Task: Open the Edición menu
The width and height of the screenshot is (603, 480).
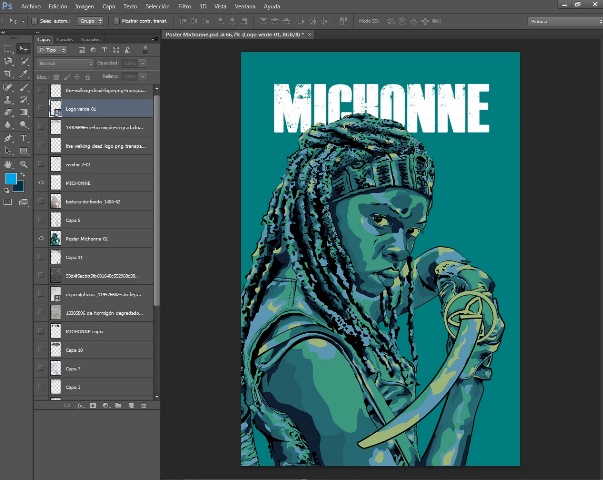Action: click(x=58, y=7)
